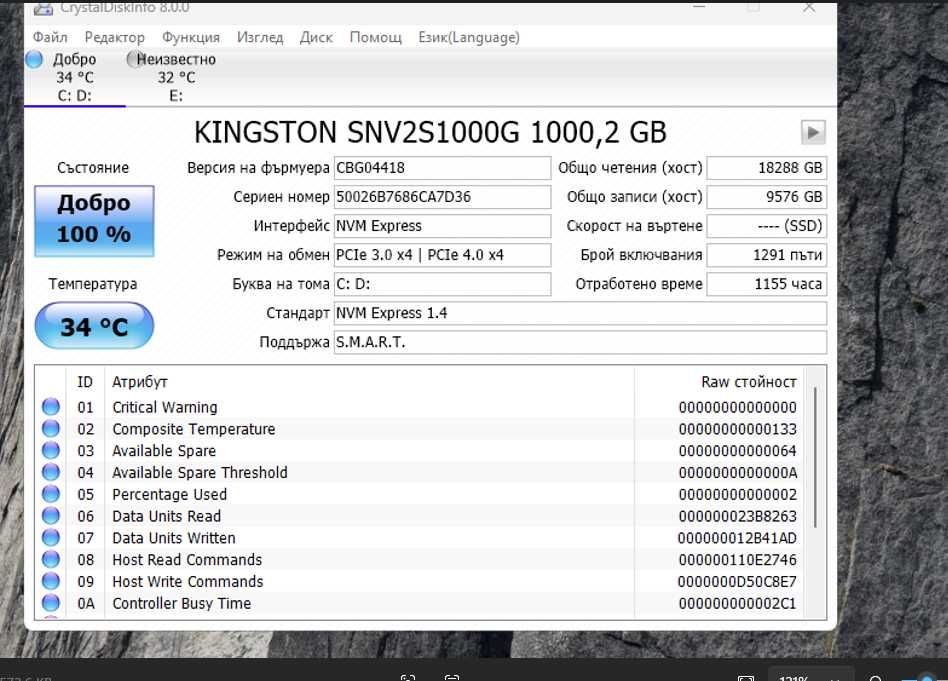948x681 pixels.
Task: Click the status orb for Data Units Written
Action: 51,537
